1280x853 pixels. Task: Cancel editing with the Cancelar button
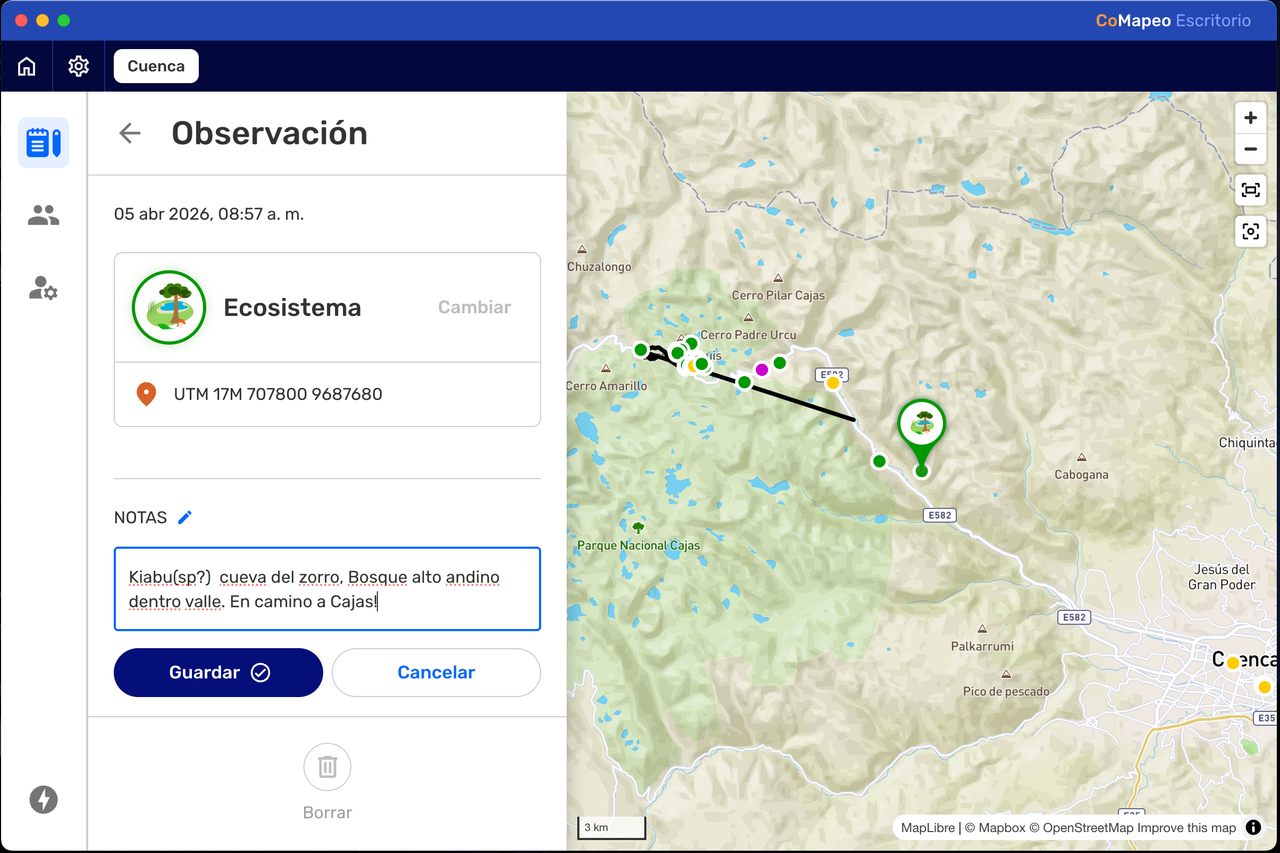click(x=436, y=673)
